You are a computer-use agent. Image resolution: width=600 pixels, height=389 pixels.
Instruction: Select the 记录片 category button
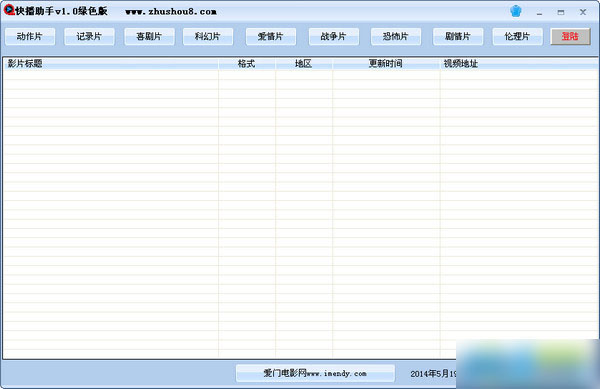pos(89,37)
